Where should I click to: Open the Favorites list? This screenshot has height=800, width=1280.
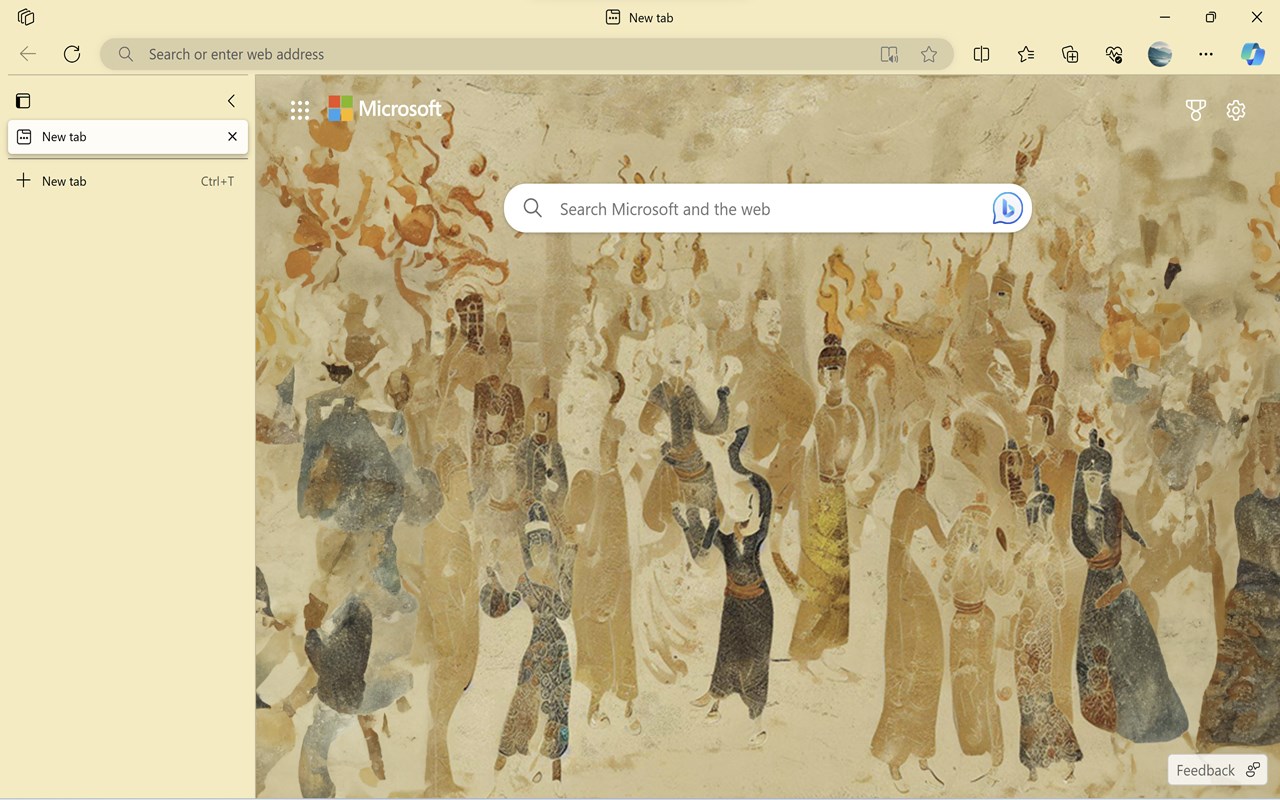(1026, 54)
